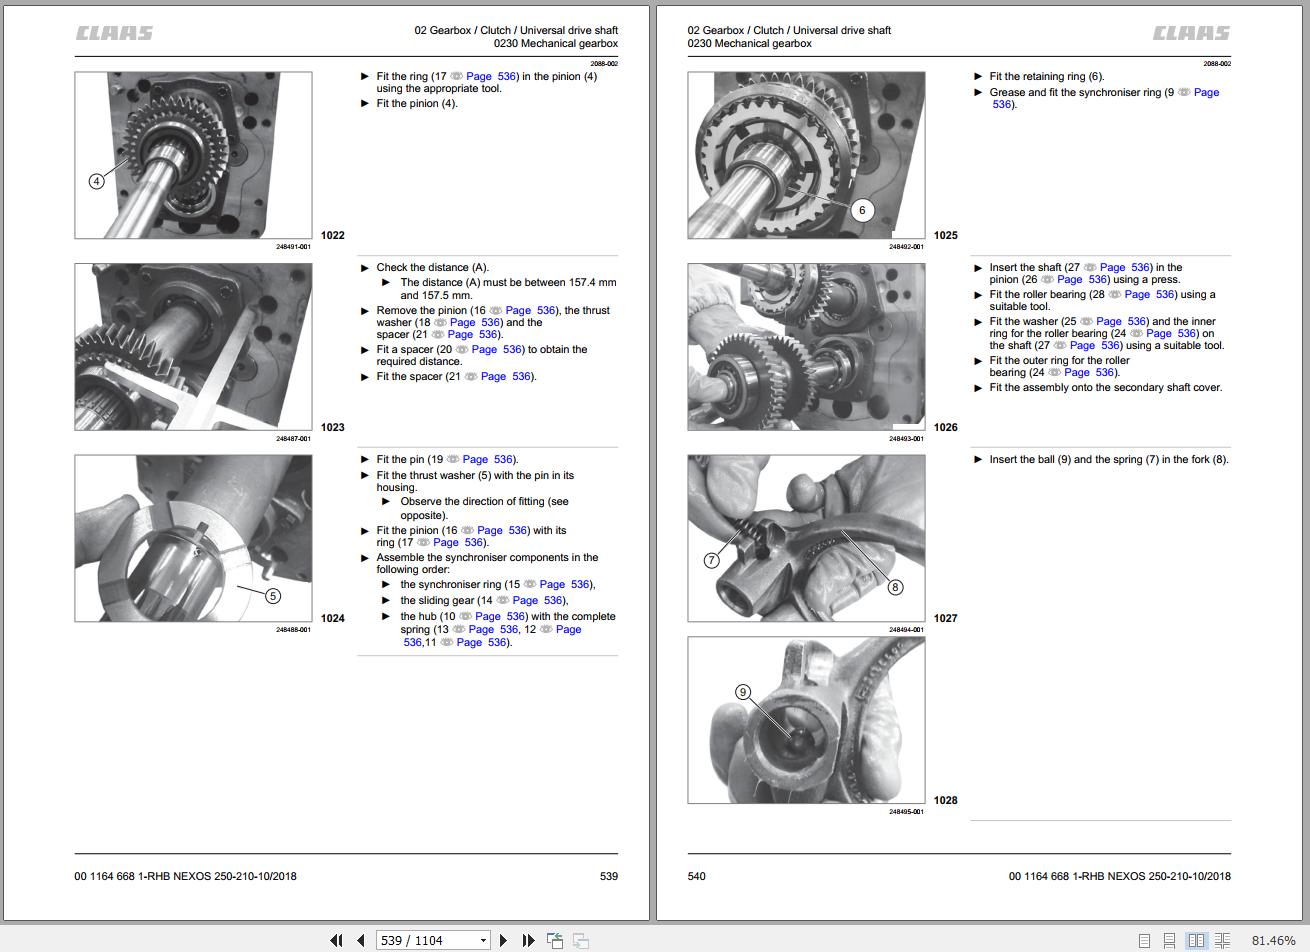
Task: Open Page 536 link for spring 13
Action: point(494,629)
